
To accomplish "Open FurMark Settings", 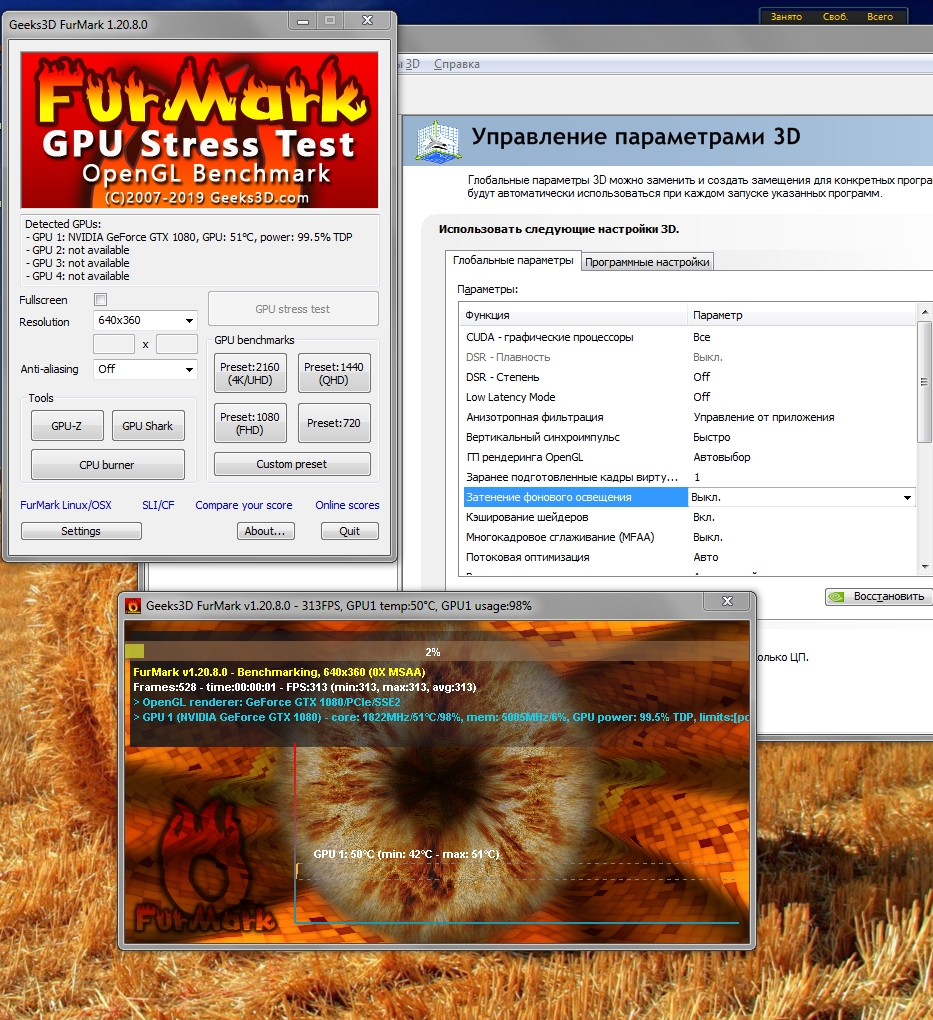I will tap(81, 531).
